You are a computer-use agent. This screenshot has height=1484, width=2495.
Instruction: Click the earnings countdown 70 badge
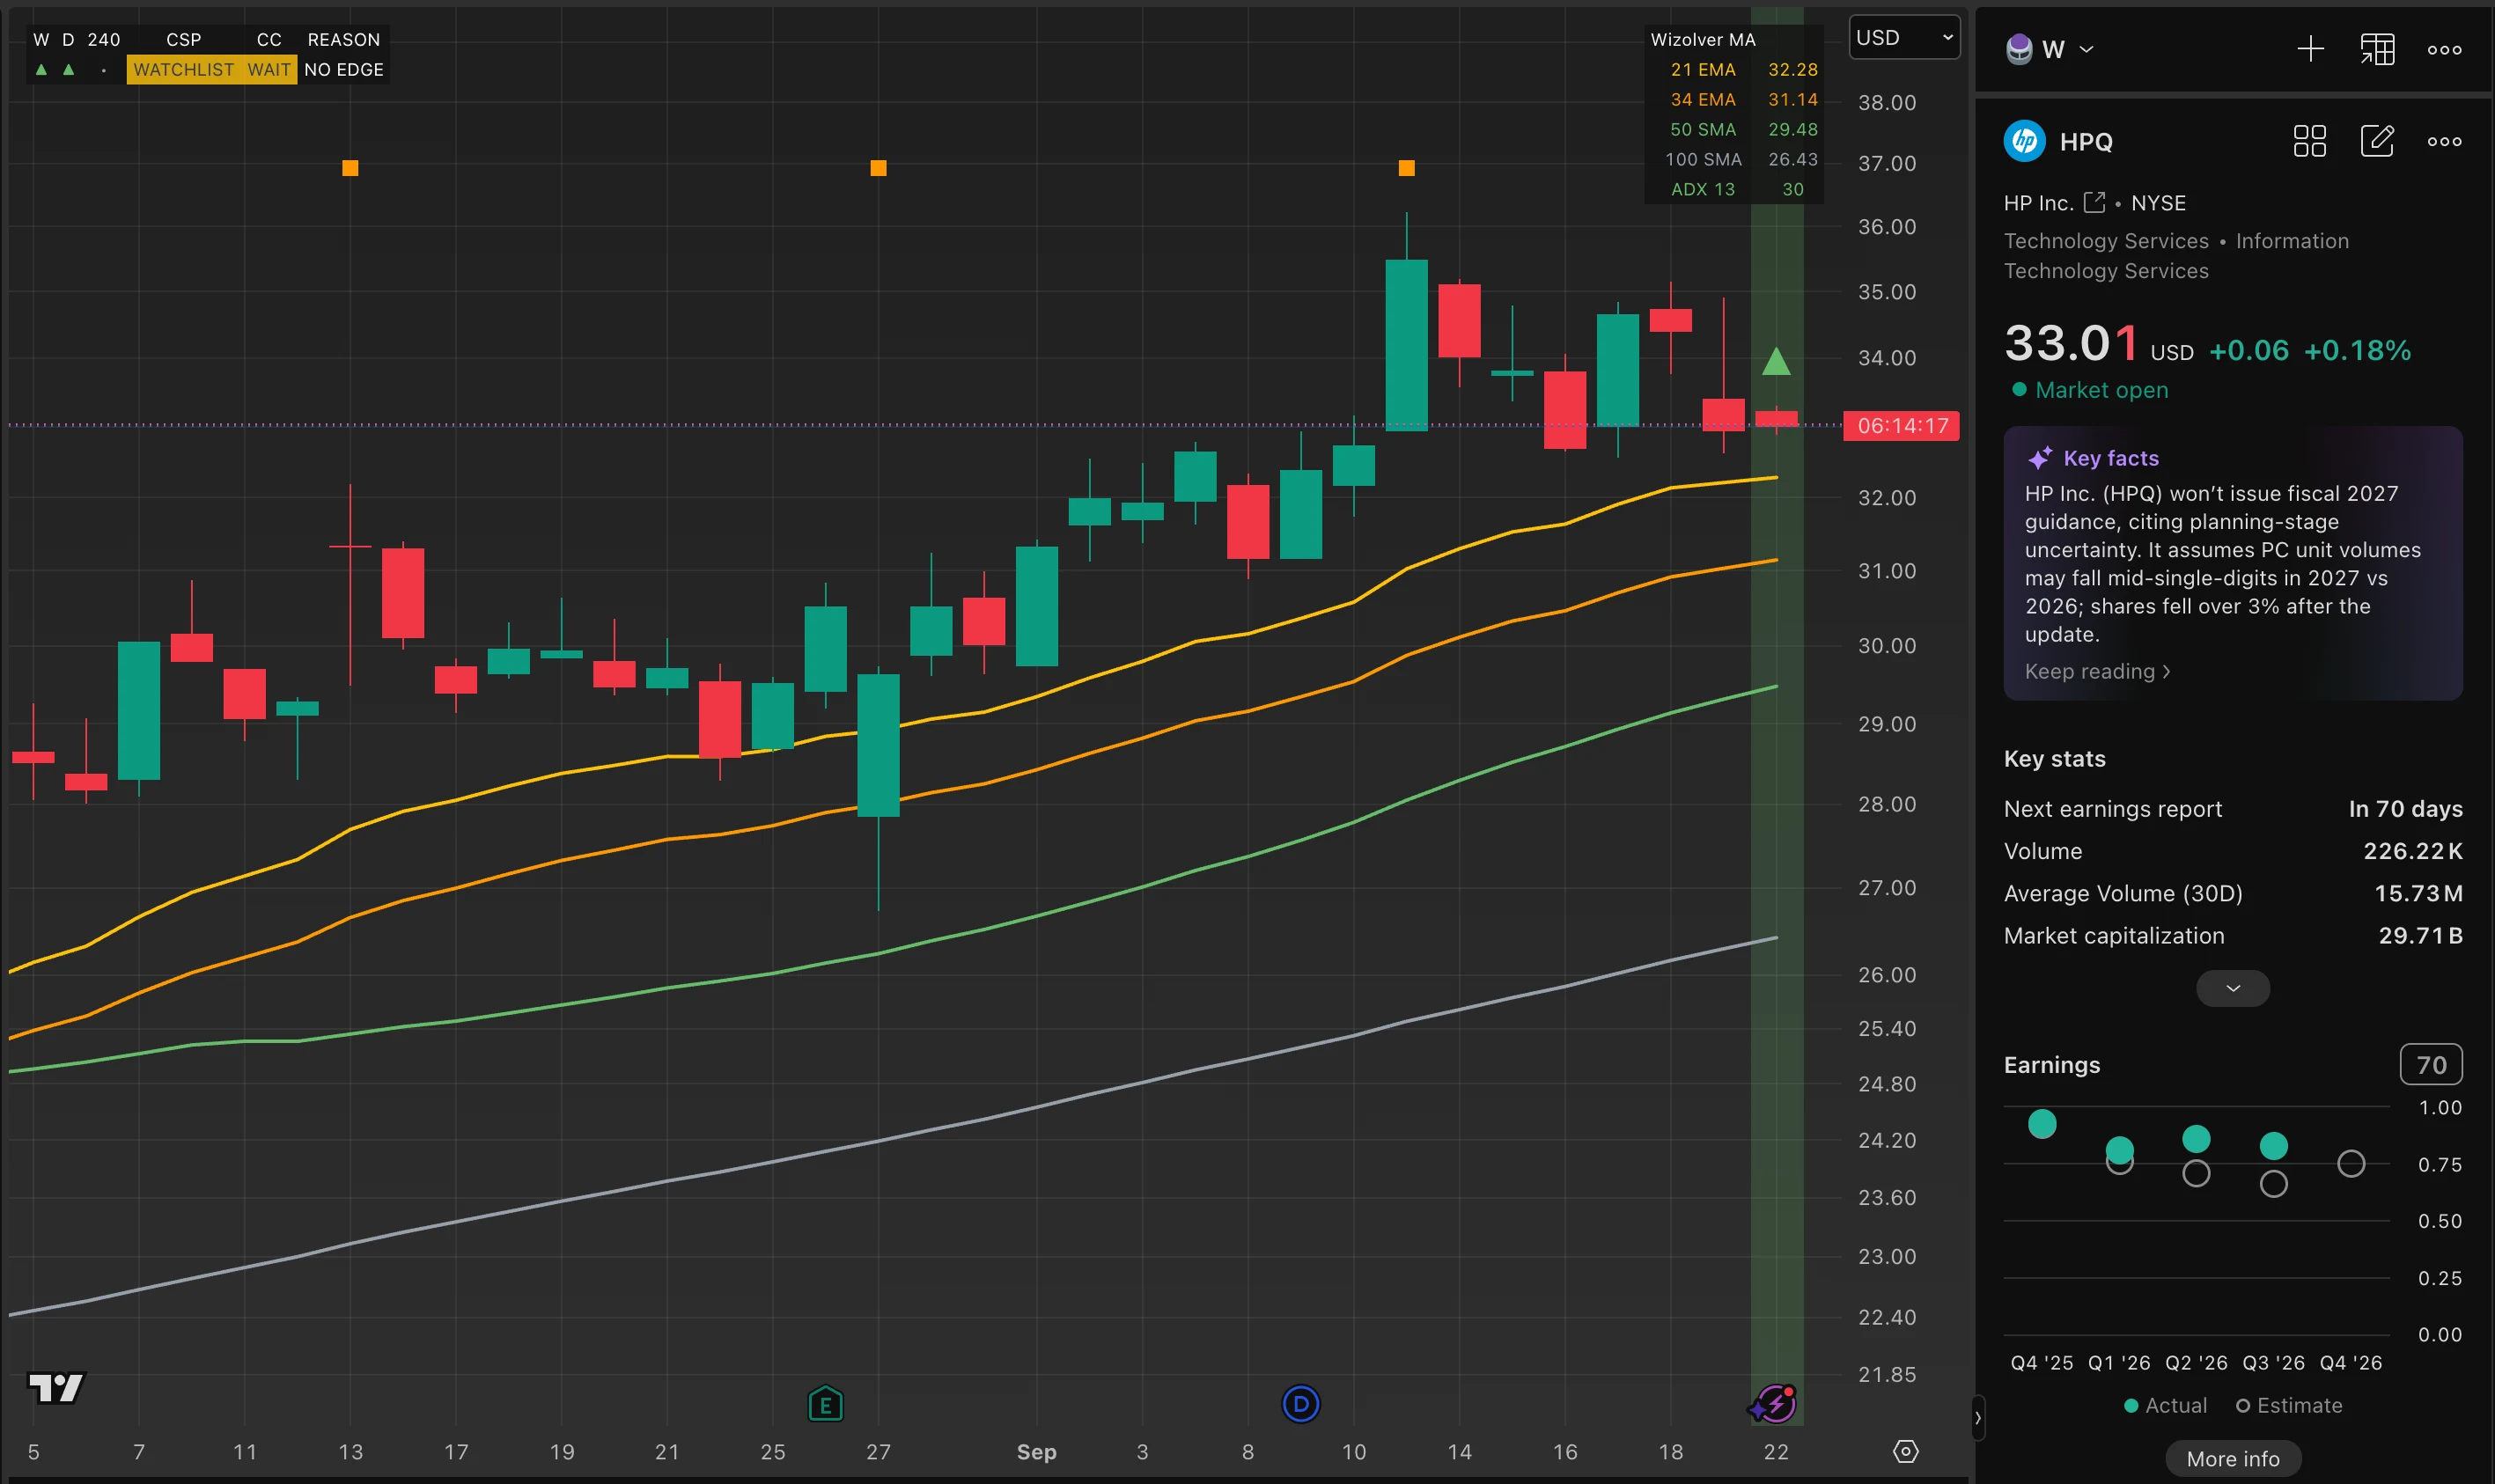[2430, 1065]
